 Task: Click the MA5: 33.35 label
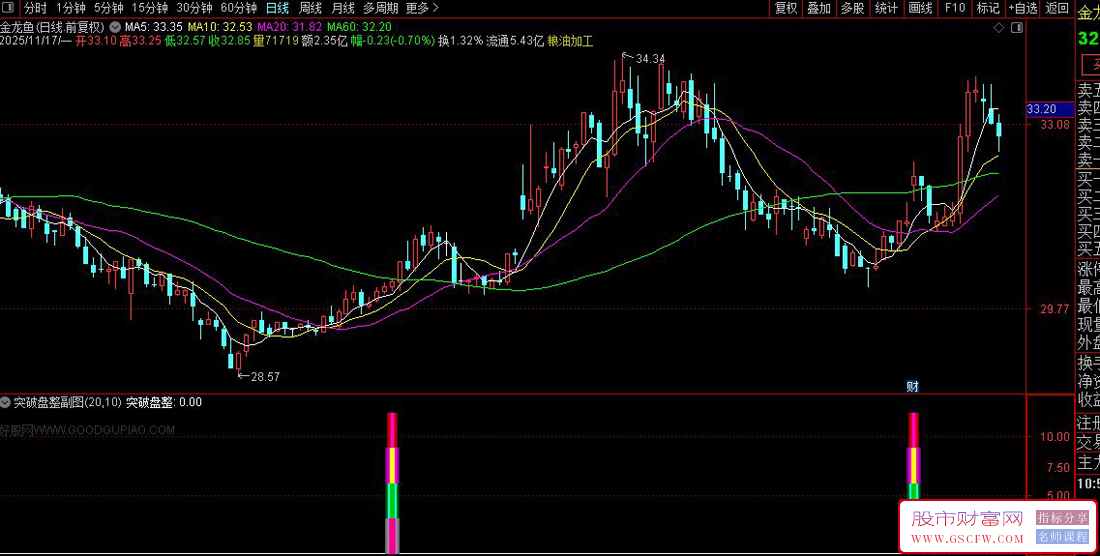[153, 27]
